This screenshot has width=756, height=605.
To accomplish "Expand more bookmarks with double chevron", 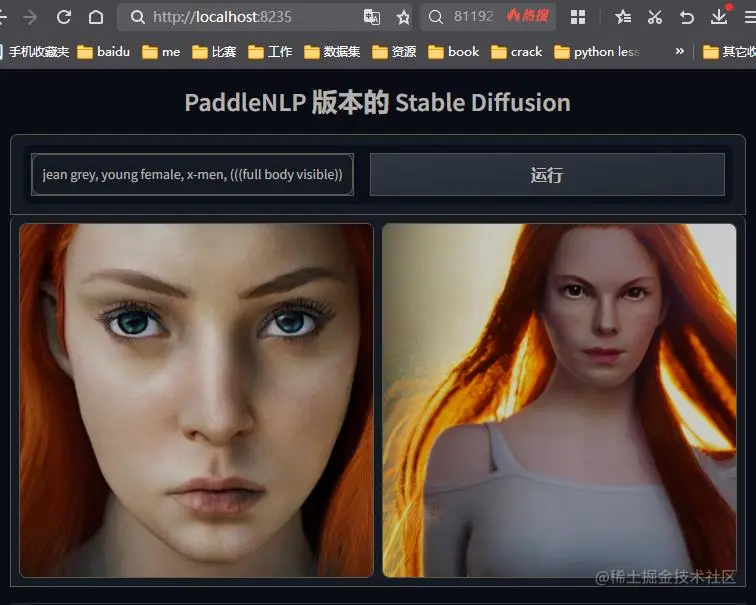I will [680, 51].
